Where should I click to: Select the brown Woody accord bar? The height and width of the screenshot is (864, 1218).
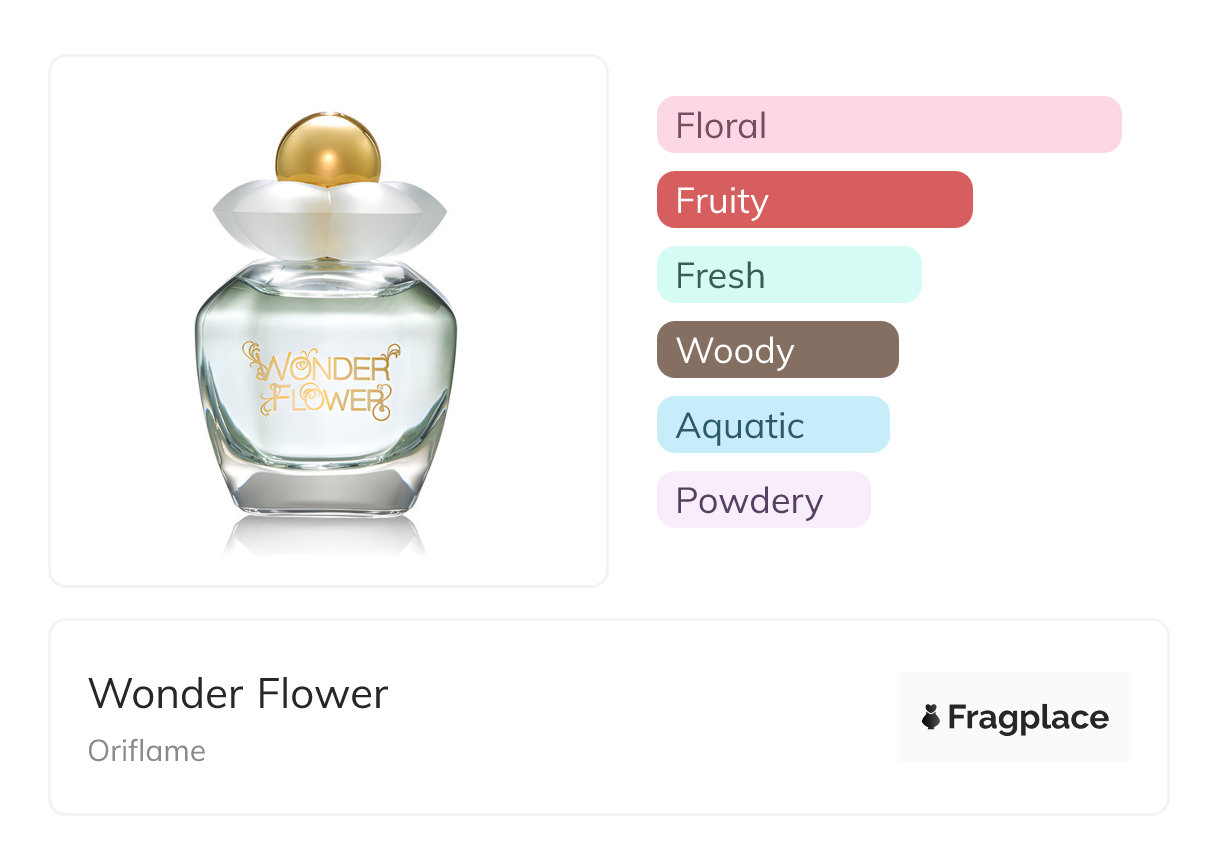click(x=777, y=350)
